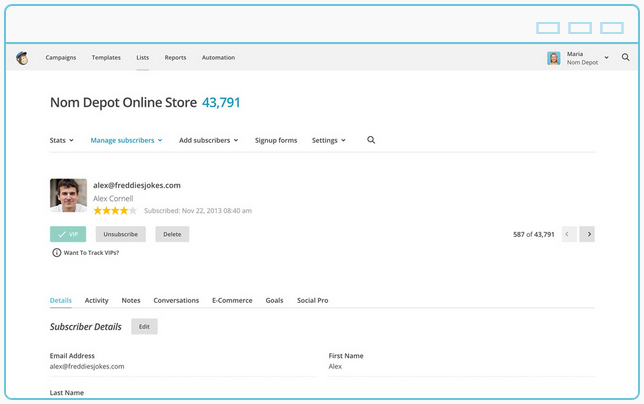Screen dimensions: 644x404
Task: Switch to the E-Commerce tab
Action: coord(232,301)
